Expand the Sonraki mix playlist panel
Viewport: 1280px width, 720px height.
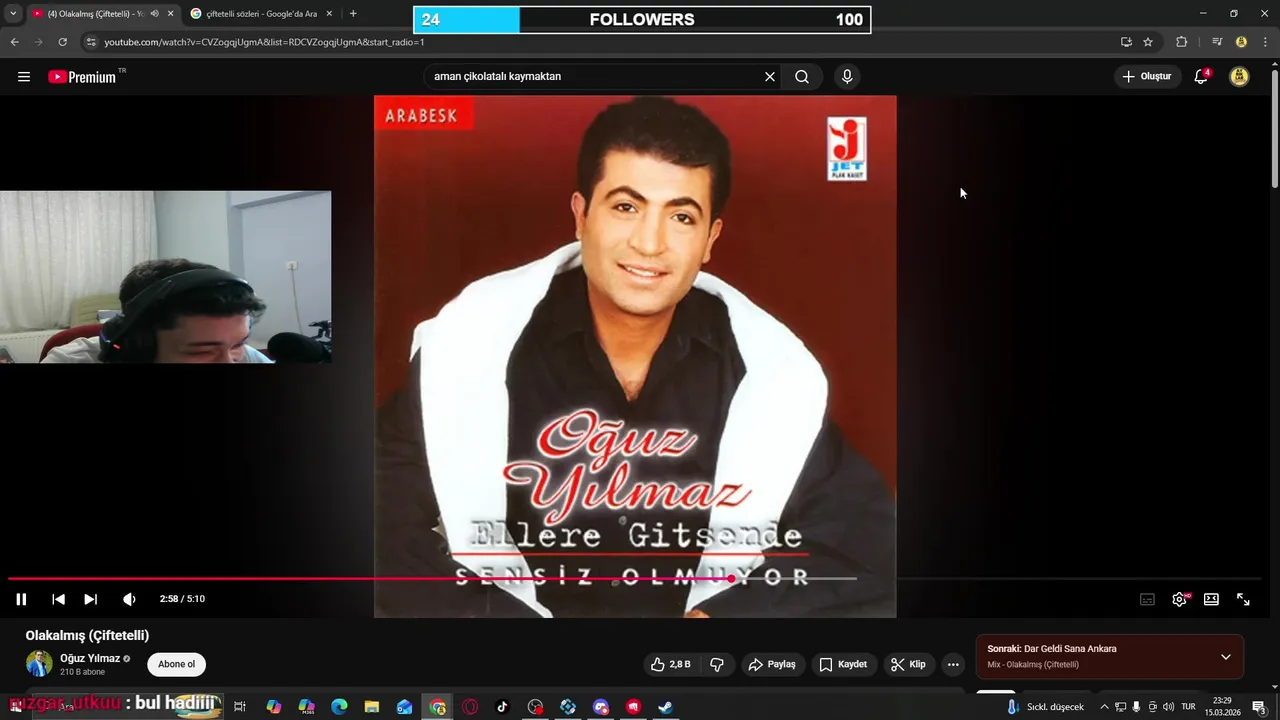(1226, 657)
